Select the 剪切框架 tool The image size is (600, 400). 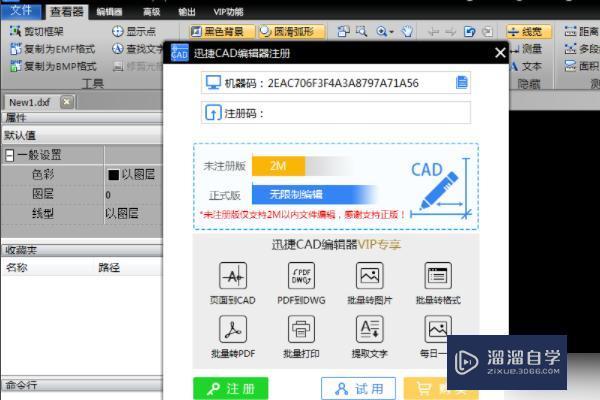tap(37, 31)
